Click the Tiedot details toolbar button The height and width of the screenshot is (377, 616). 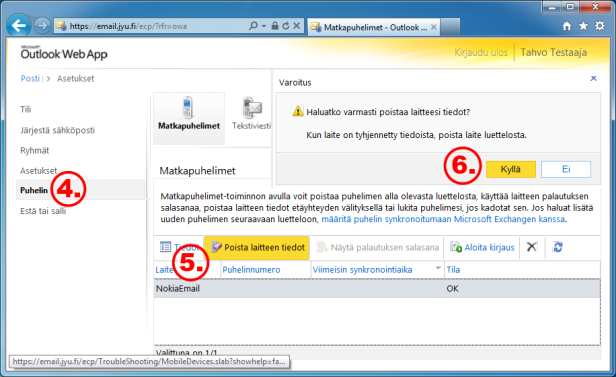(x=179, y=247)
